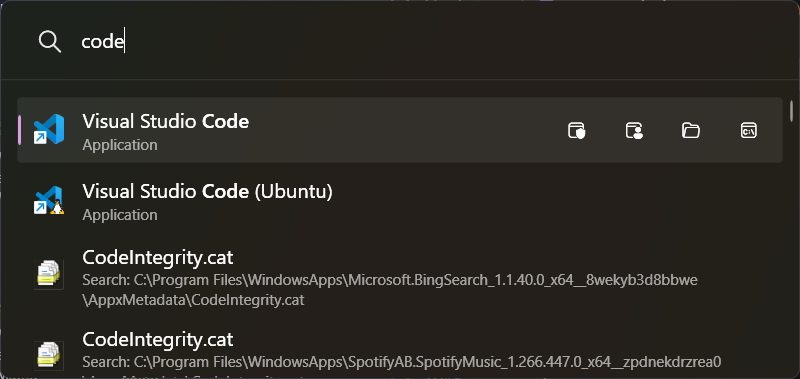The image size is (800, 379).
Task: Click file icon of BingSearch CodeIntegrity.cat
Action: pos(48,275)
